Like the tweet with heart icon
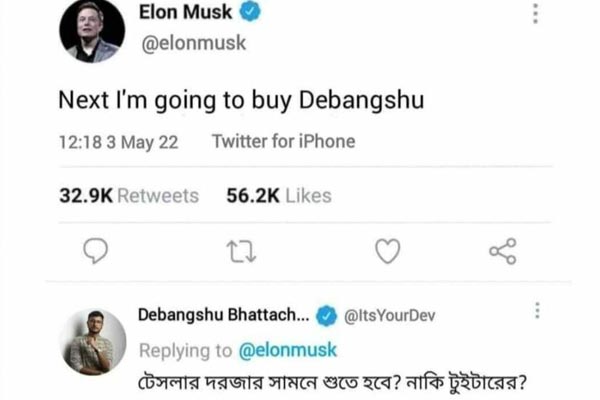600x400 pixels. coord(387,250)
